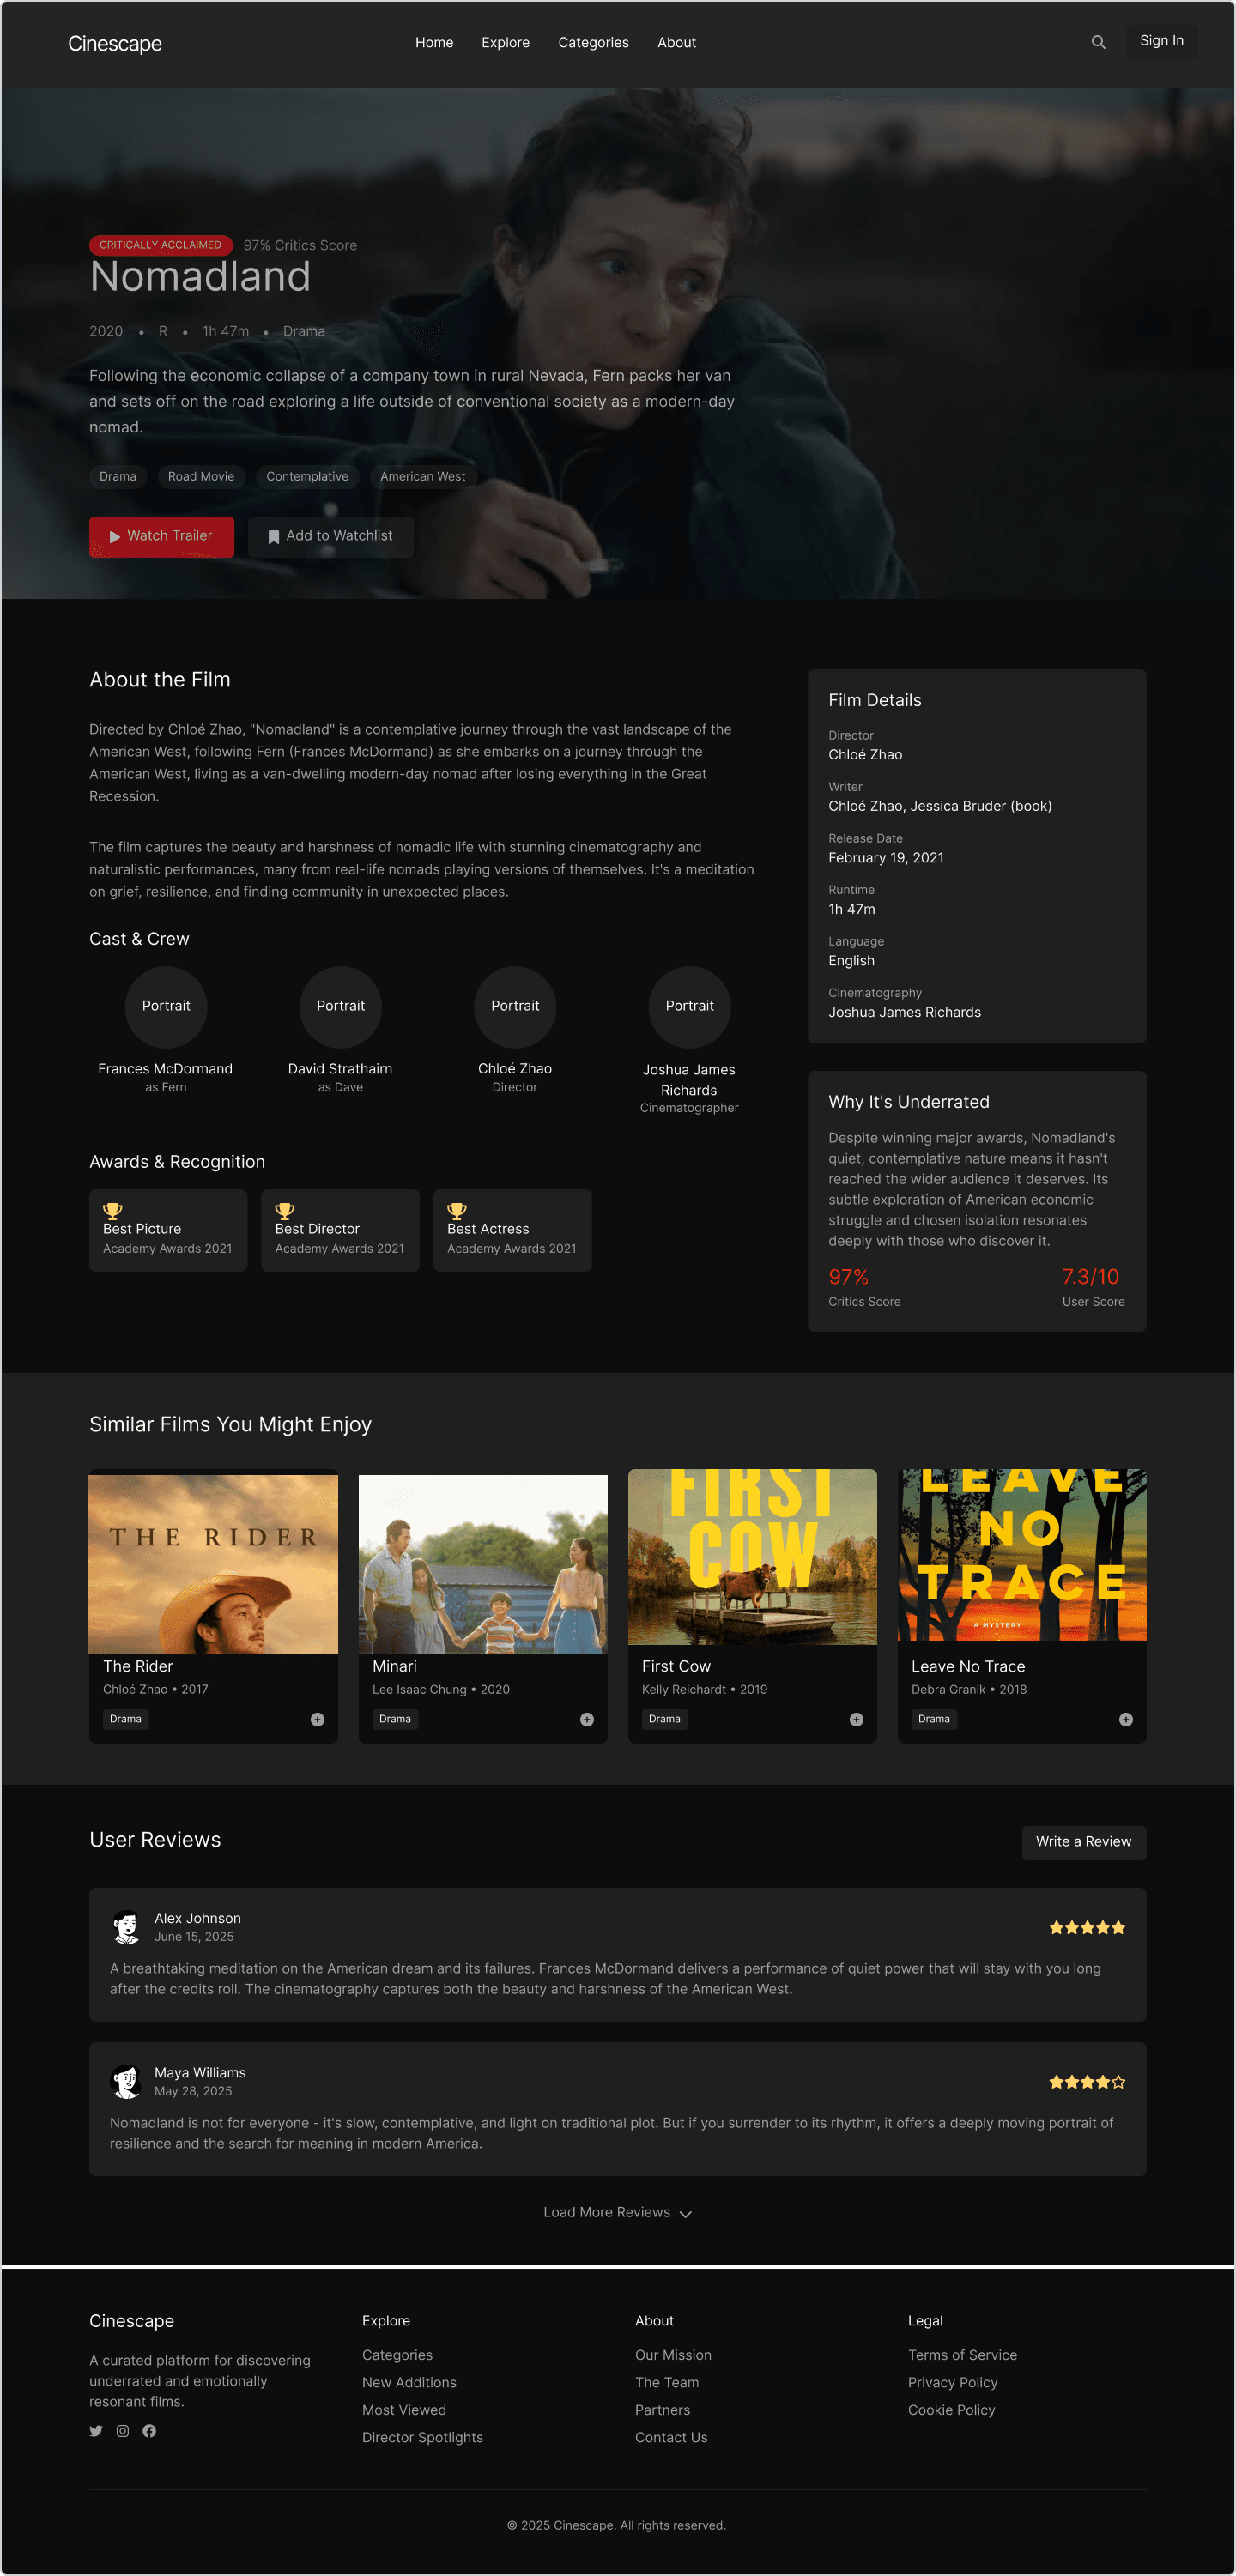The height and width of the screenshot is (2576, 1236).
Task: Click the Instagram icon in footer
Action: (x=123, y=2431)
